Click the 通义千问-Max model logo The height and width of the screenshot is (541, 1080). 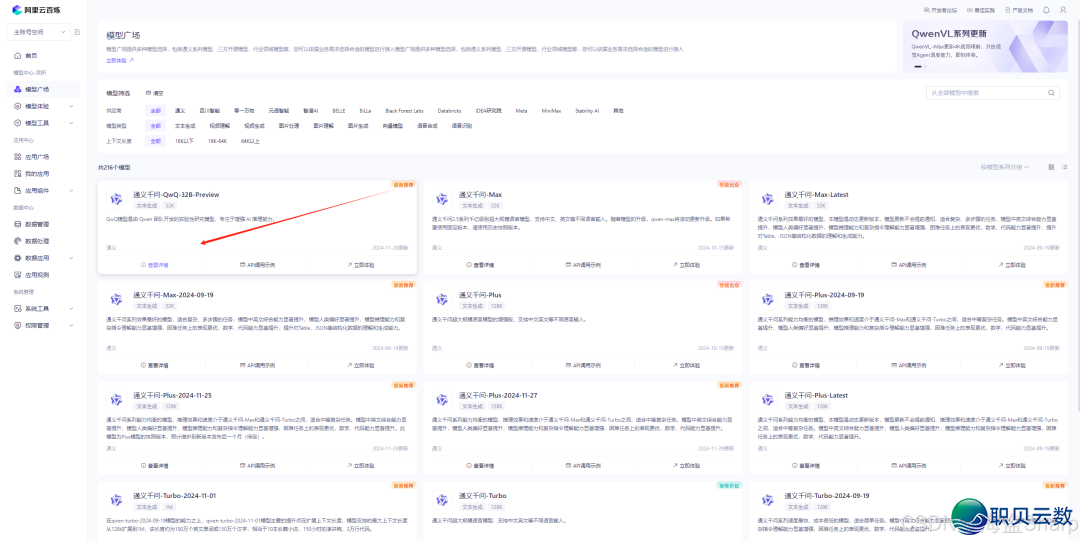(442, 199)
